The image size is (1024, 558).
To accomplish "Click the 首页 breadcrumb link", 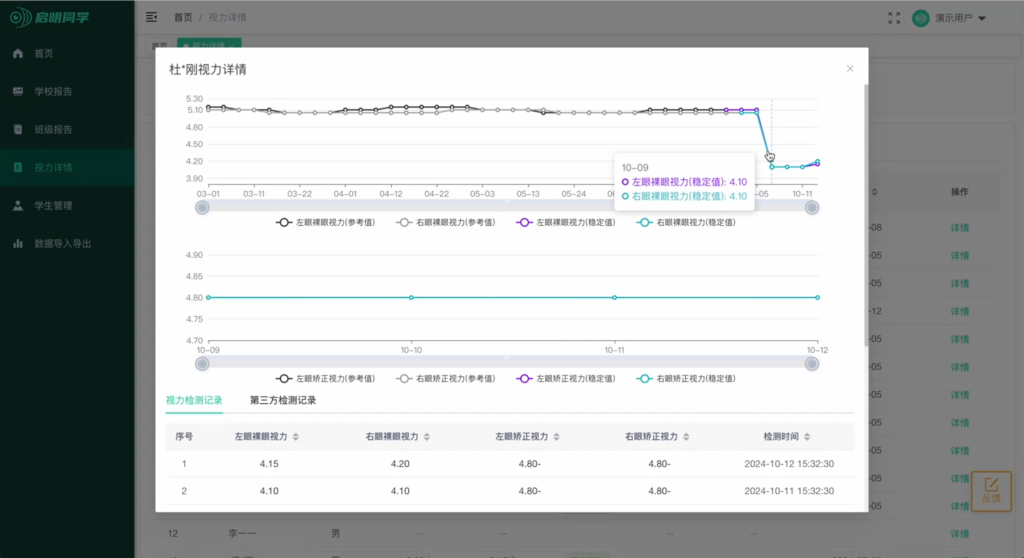I will tap(183, 17).
